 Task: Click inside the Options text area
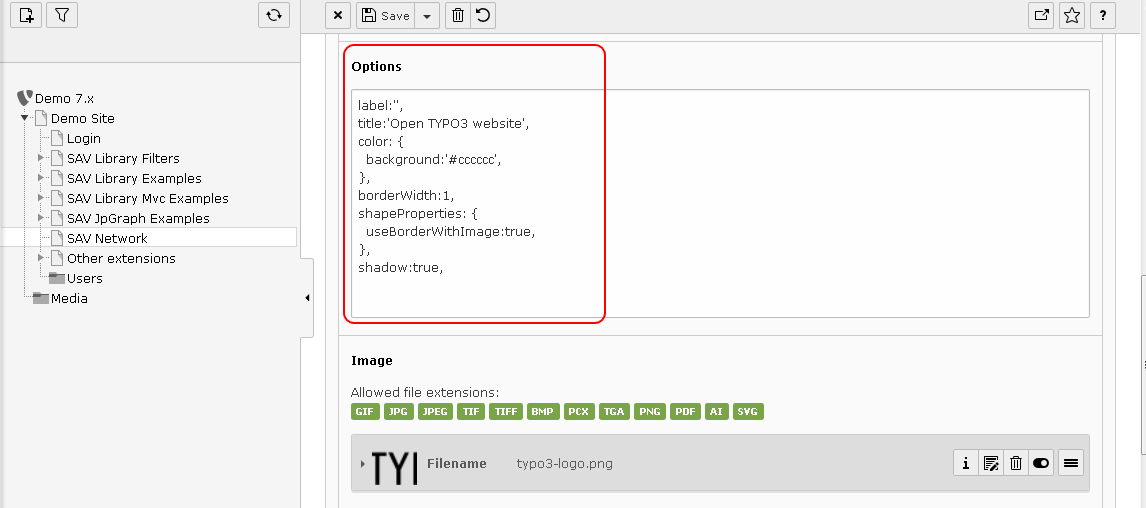tap(720, 203)
